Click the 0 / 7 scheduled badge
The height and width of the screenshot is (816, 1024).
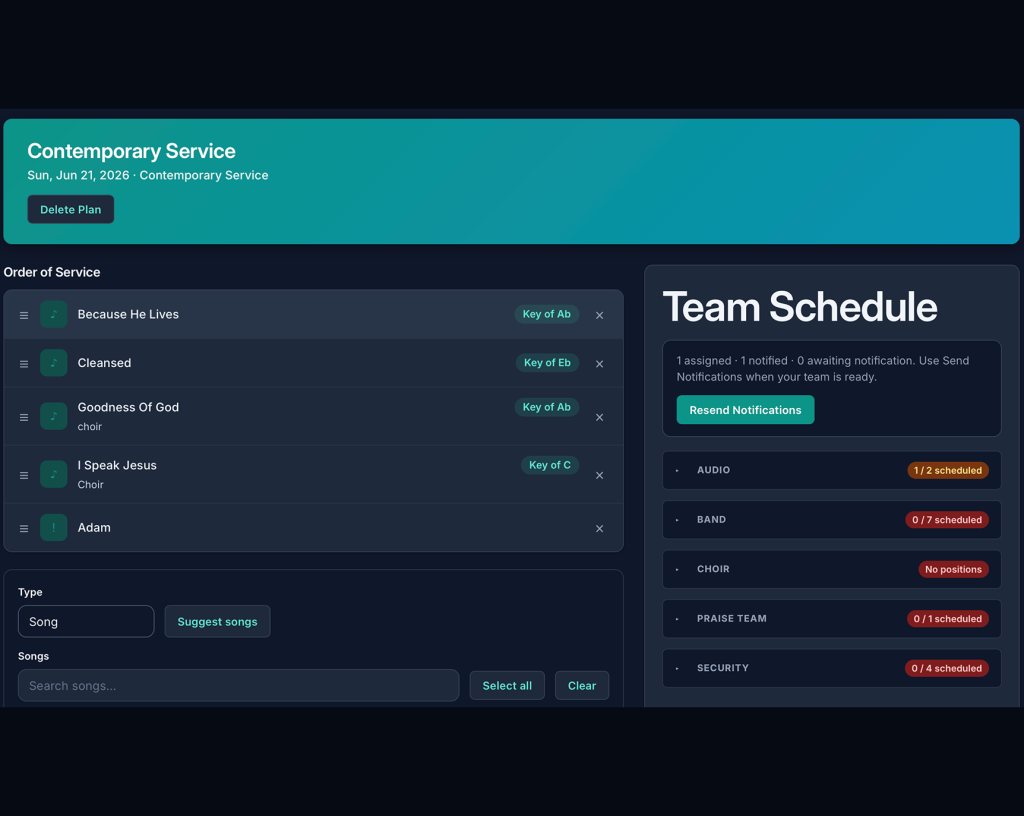pyautogui.click(x=947, y=520)
